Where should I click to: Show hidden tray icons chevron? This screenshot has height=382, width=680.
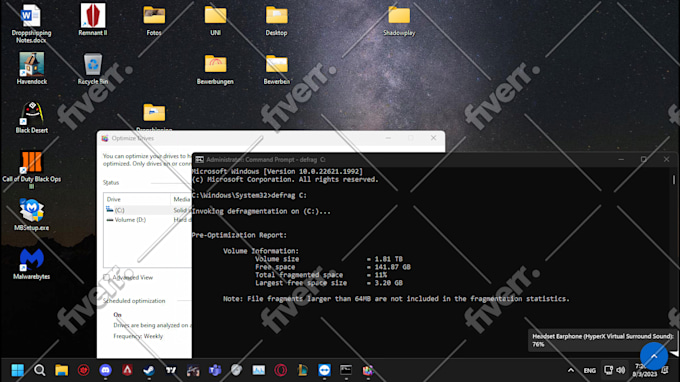(x=571, y=370)
